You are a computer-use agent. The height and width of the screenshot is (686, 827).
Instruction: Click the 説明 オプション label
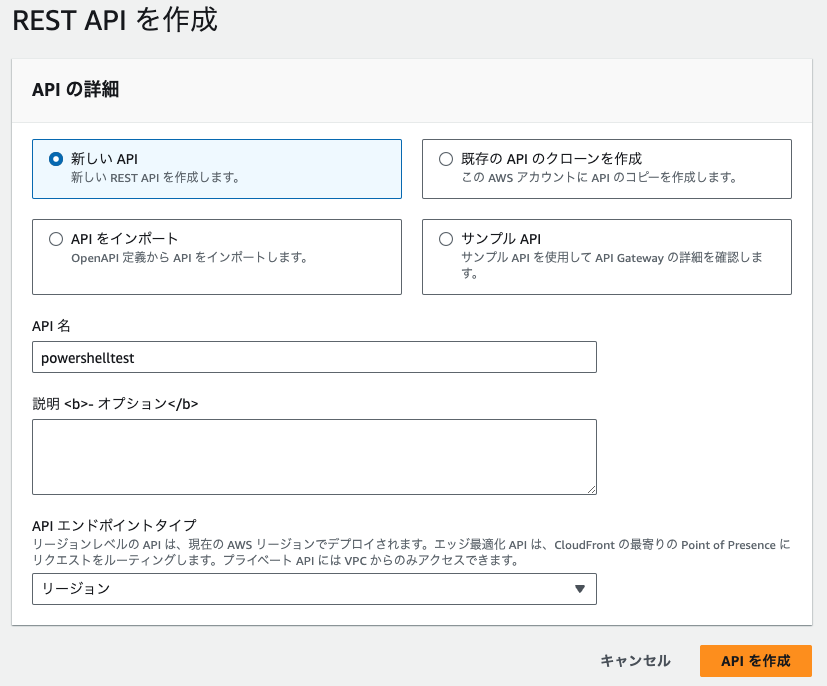pyautogui.click(x=116, y=404)
